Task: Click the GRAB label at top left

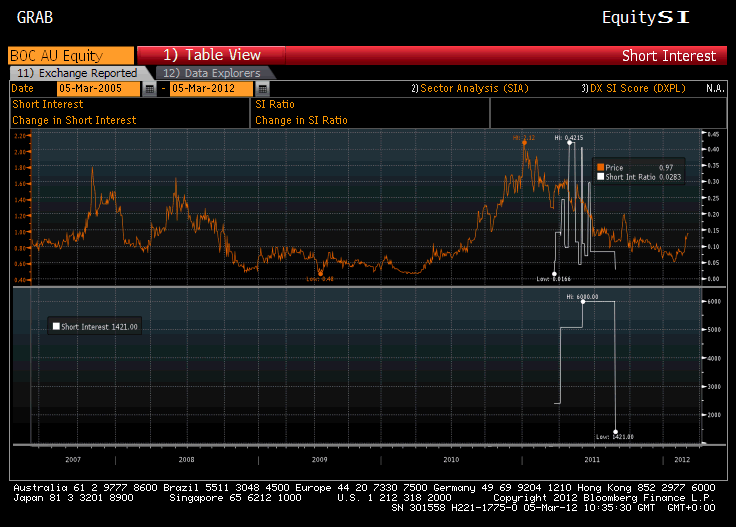Action: (x=35, y=17)
